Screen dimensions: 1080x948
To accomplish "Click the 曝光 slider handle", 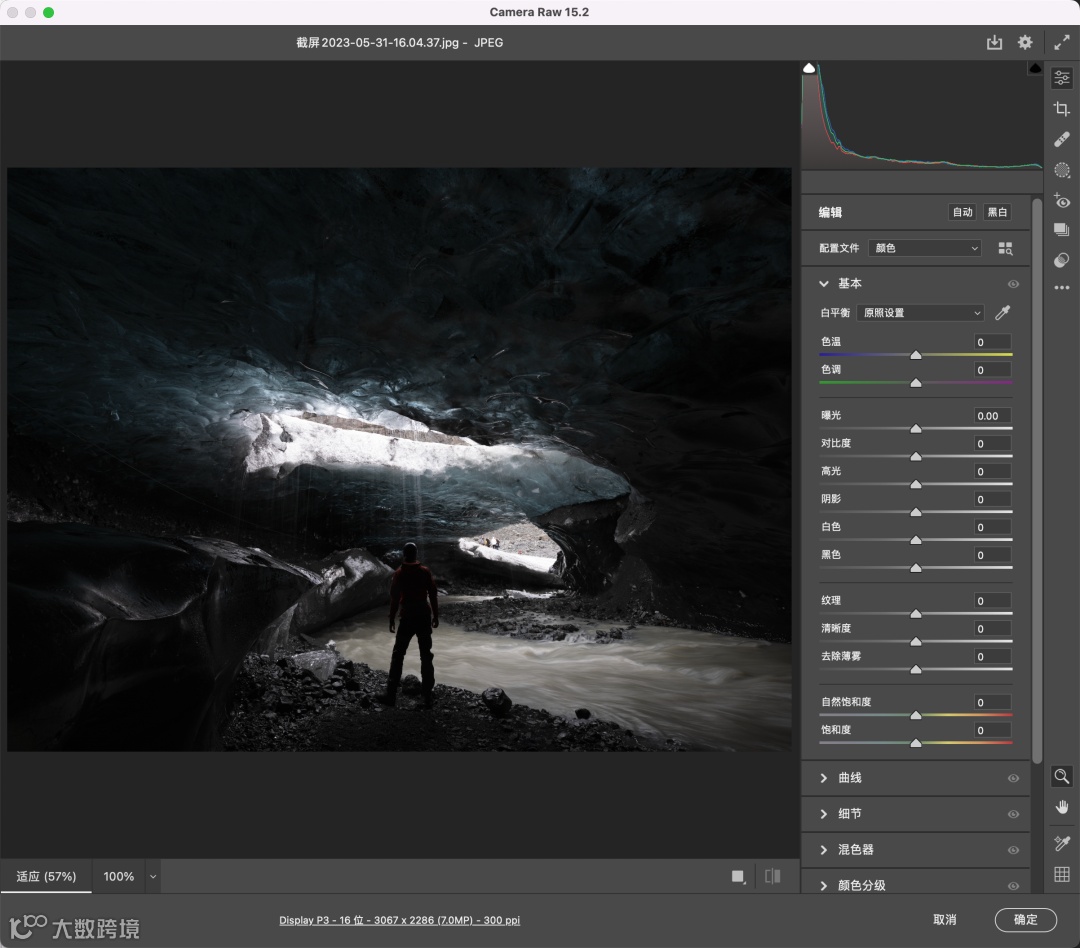I will (x=915, y=429).
